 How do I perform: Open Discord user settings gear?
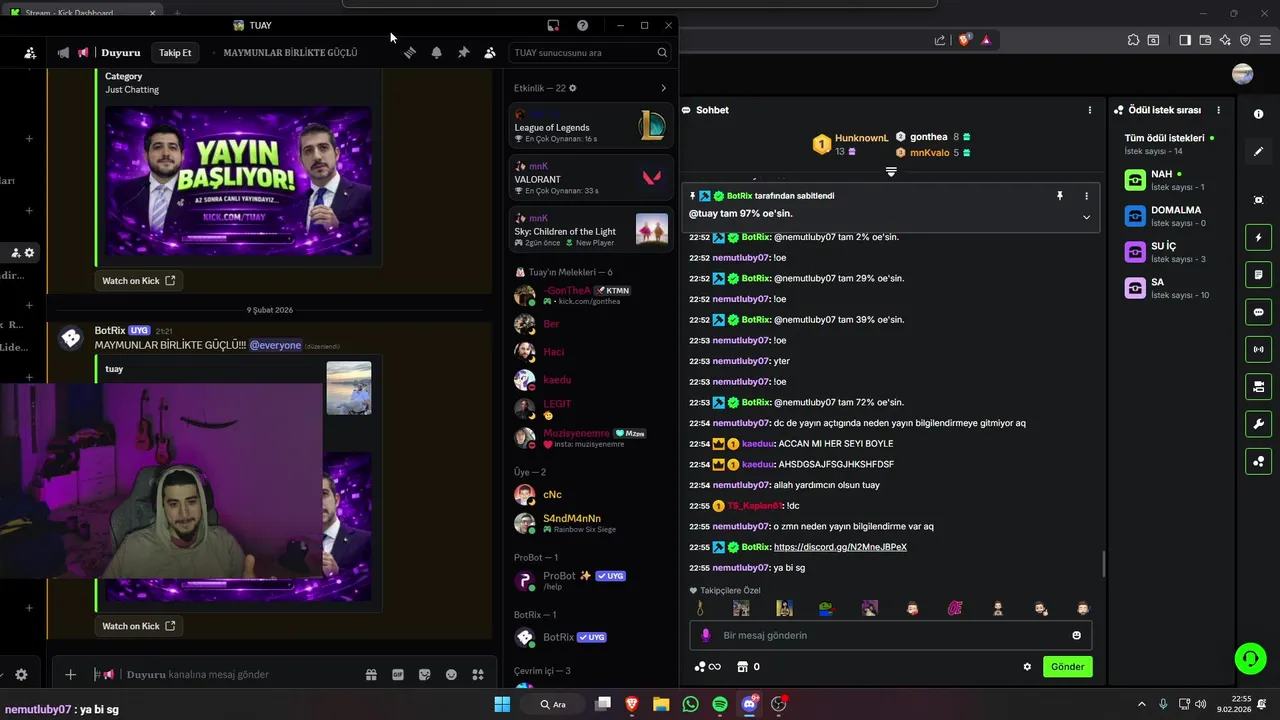pyautogui.click(x=21, y=675)
